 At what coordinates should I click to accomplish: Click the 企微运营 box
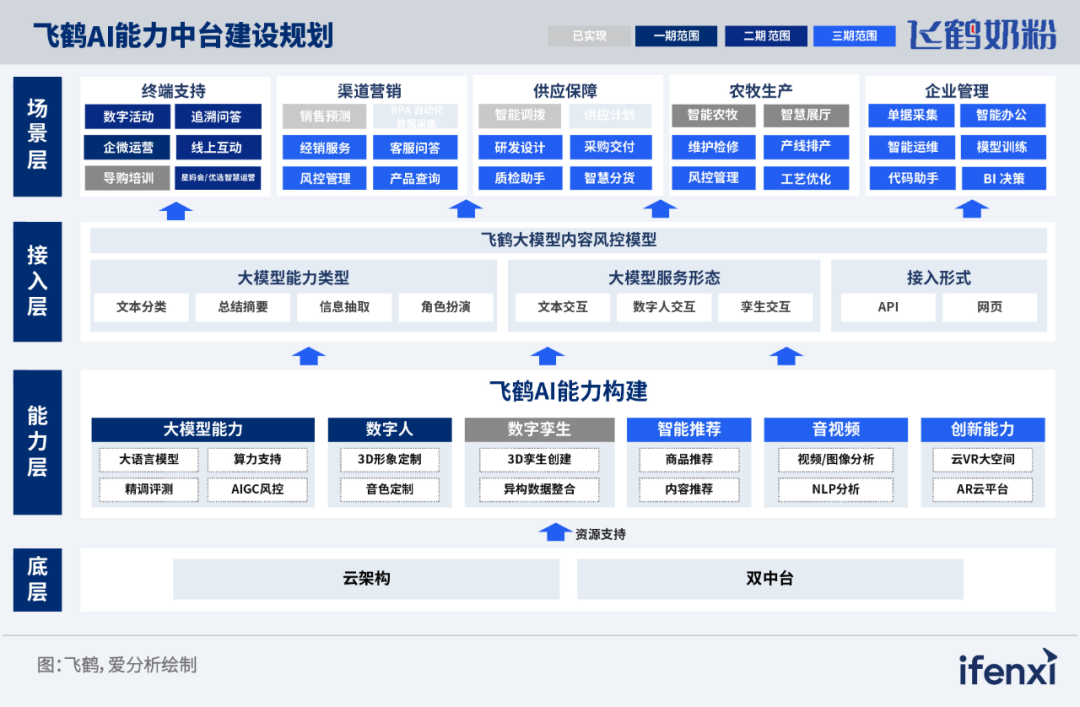coord(128,147)
